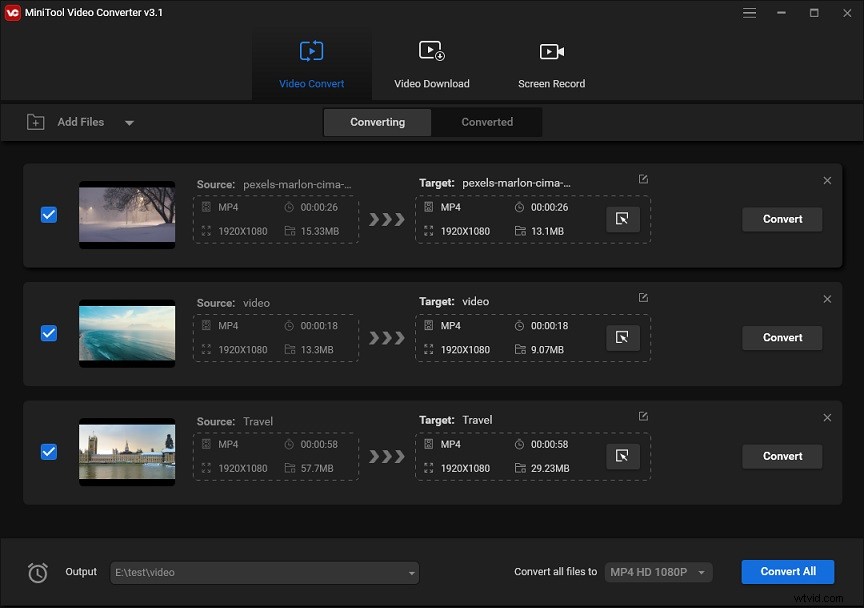Expand the Add Files dropdown arrow
The image size is (864, 608).
tap(129, 121)
